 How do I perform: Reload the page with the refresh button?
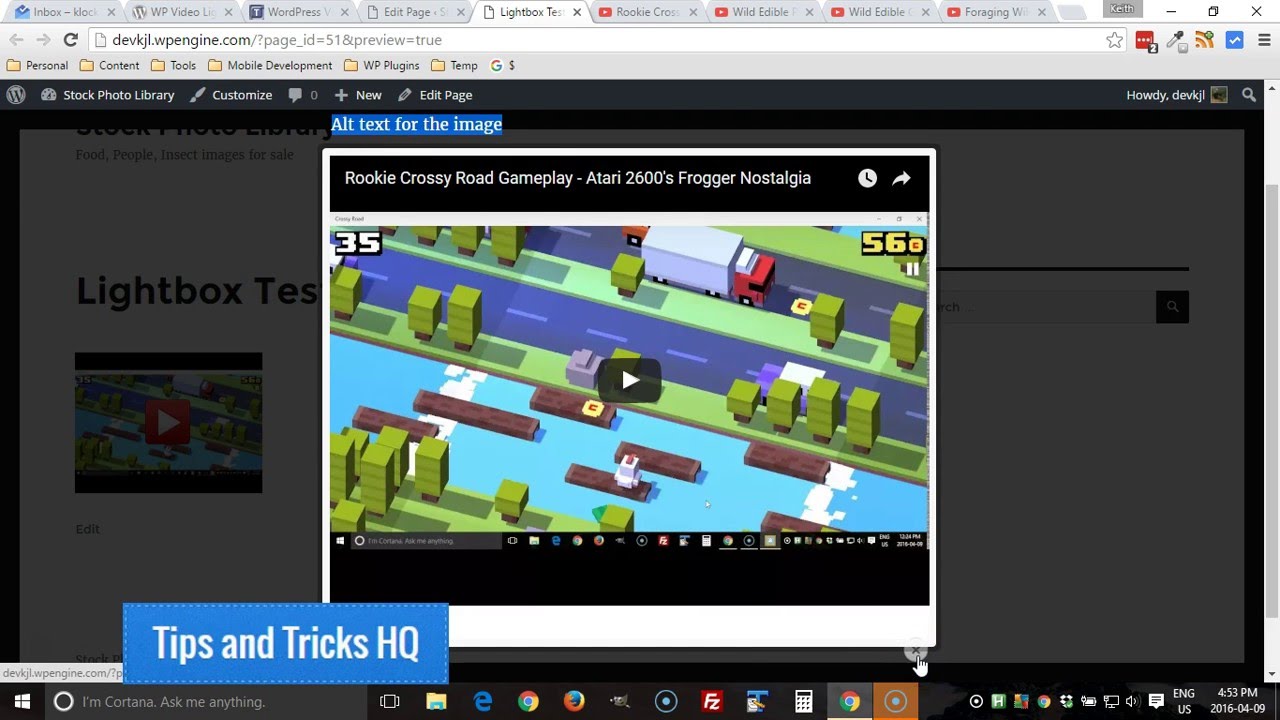click(70, 40)
